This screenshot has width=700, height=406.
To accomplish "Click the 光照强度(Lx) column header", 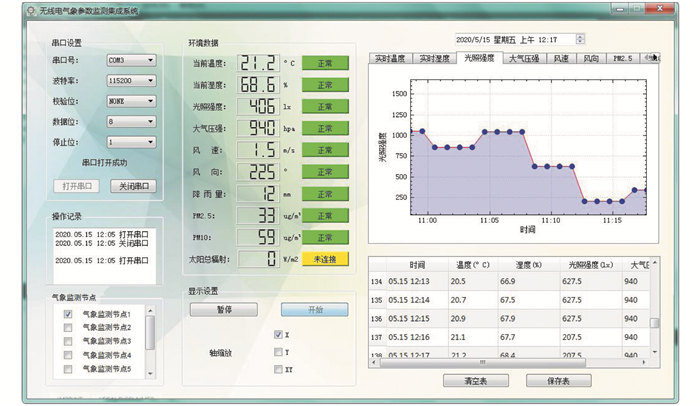I will pyautogui.click(x=591, y=265).
